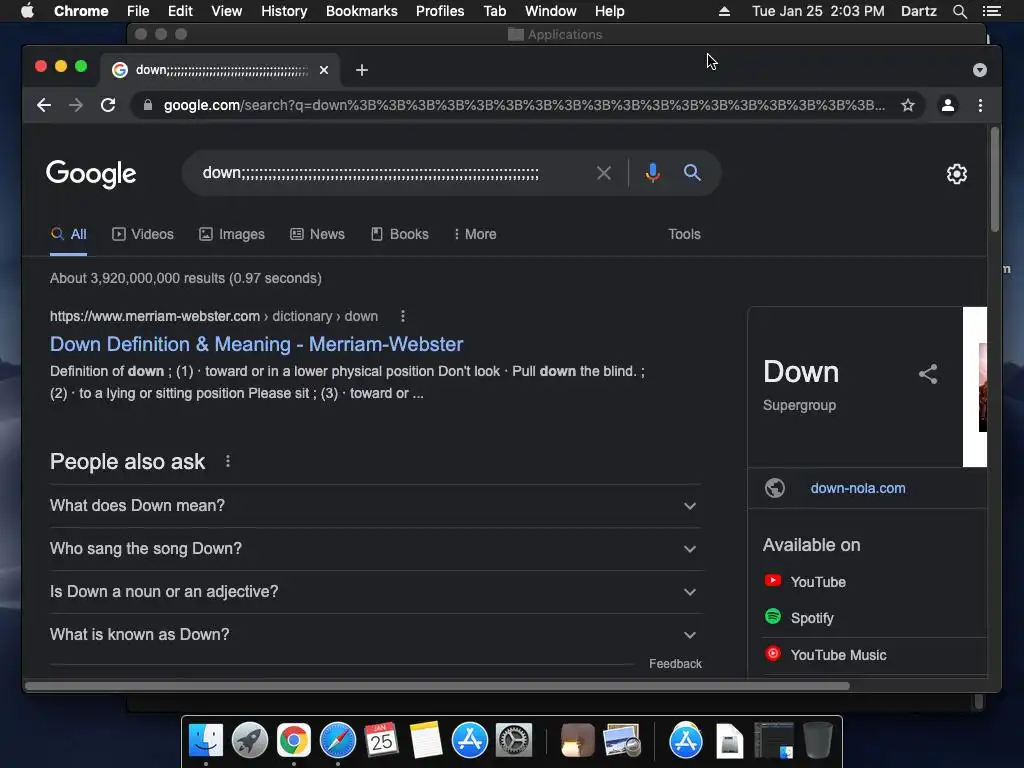Open Calendar from the Dock
The image size is (1024, 768).
pos(381,741)
